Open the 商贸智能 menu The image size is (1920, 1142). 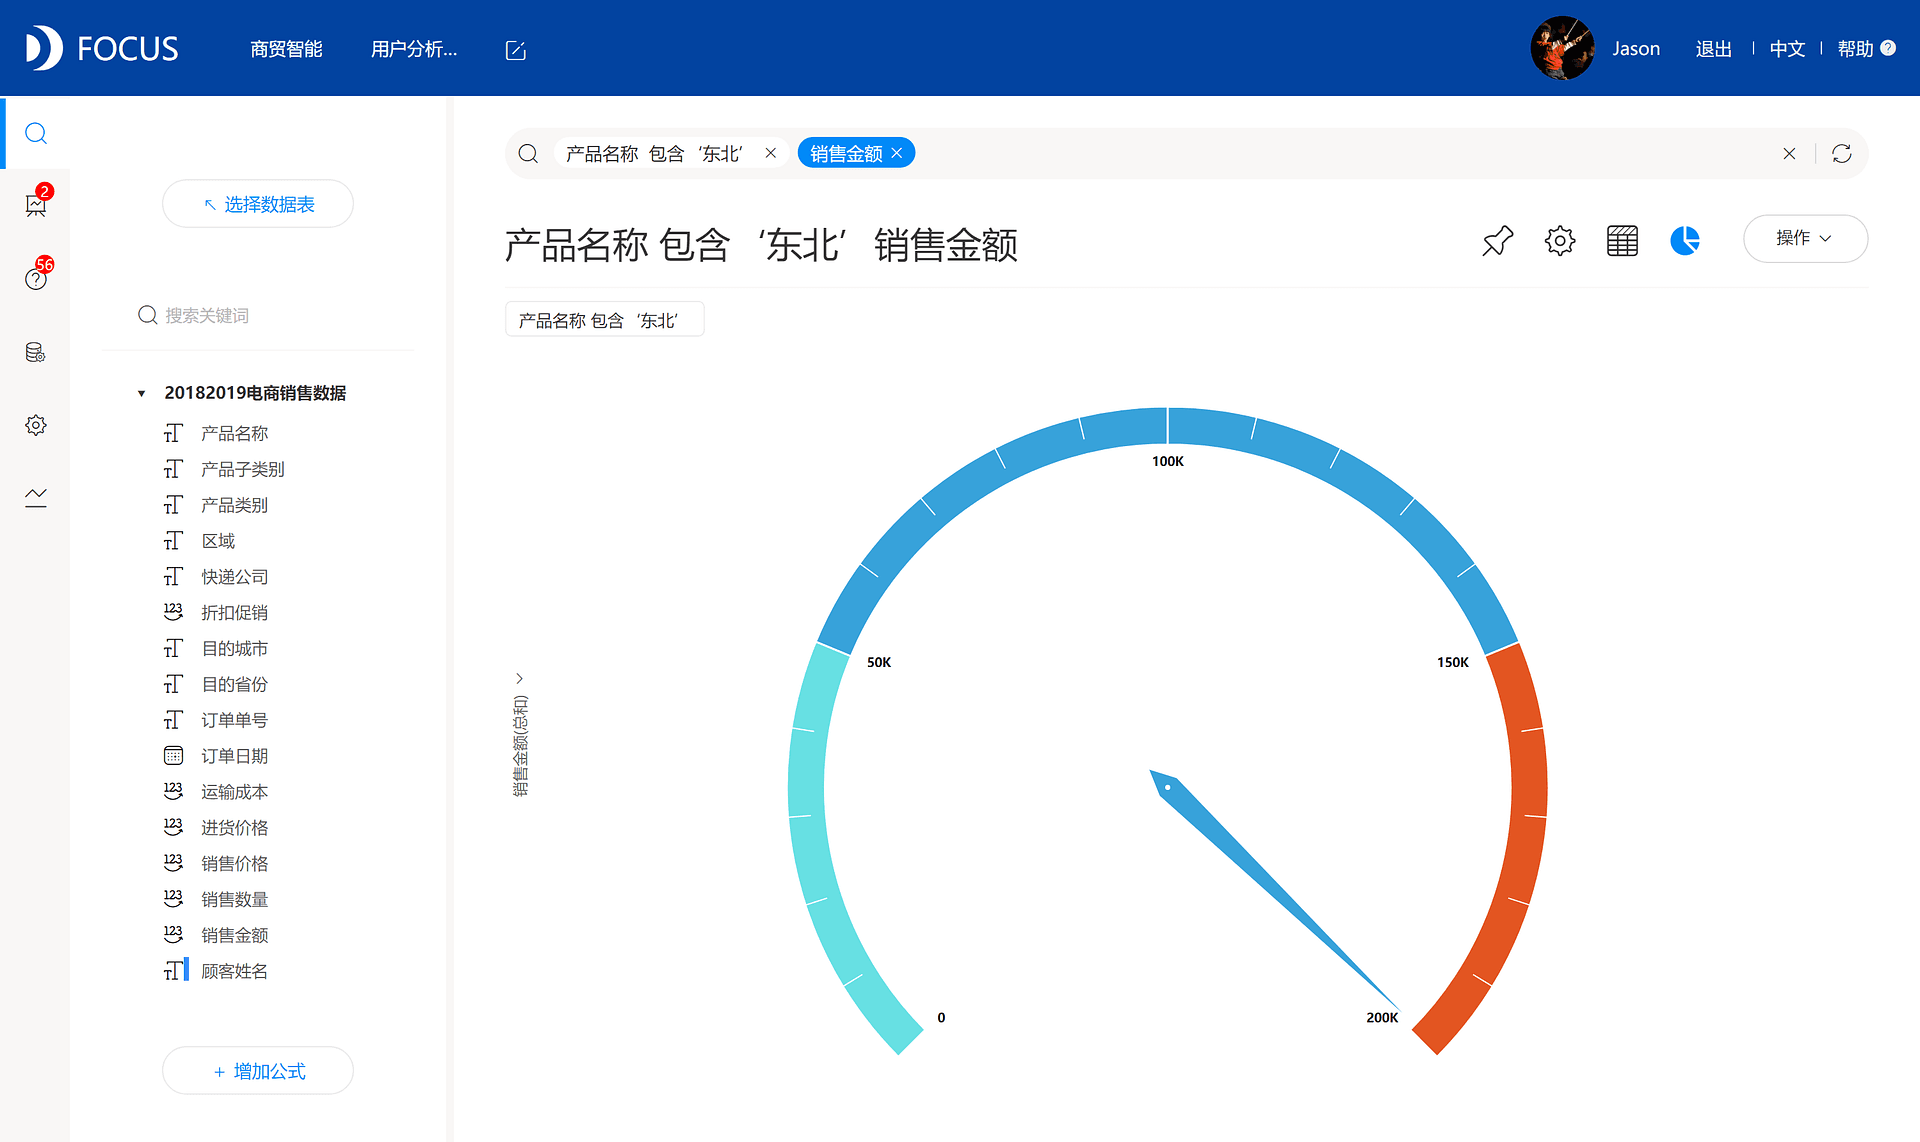click(286, 49)
